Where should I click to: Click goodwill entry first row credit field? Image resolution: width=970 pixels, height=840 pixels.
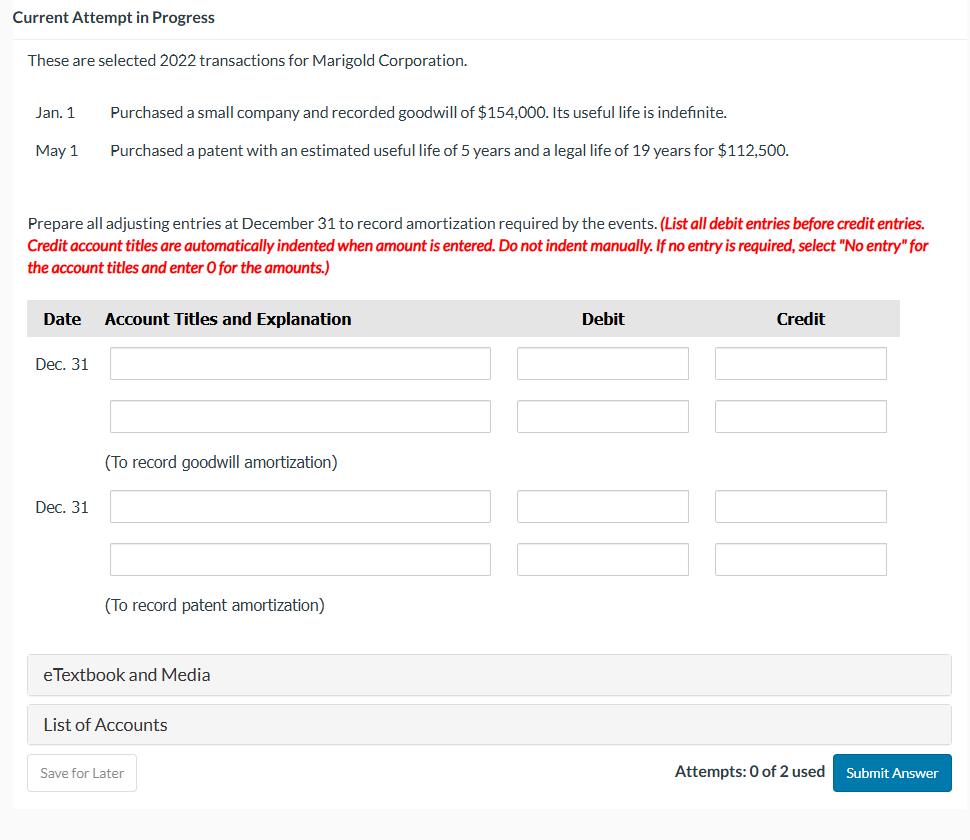point(801,364)
